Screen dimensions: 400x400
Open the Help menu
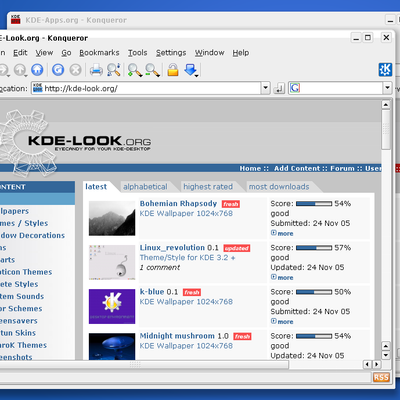(x=241, y=53)
